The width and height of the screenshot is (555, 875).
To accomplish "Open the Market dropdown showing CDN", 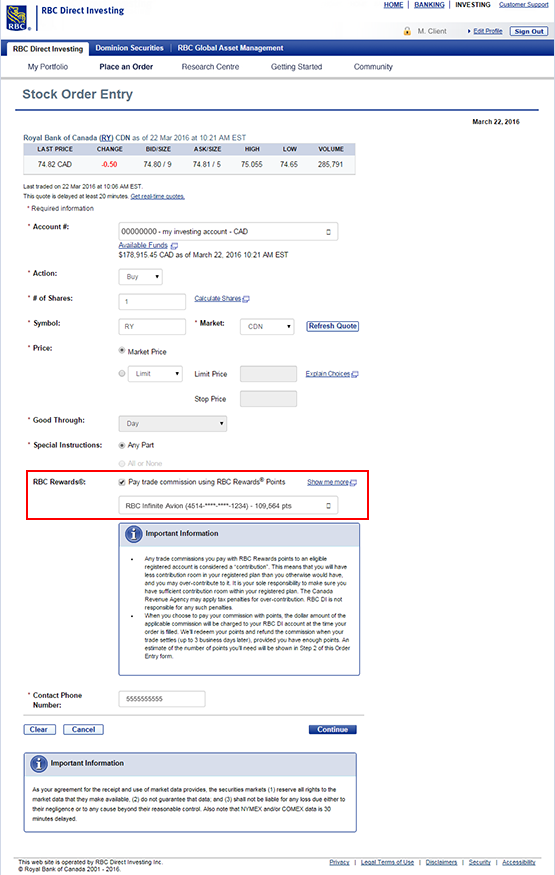I will click(x=267, y=326).
